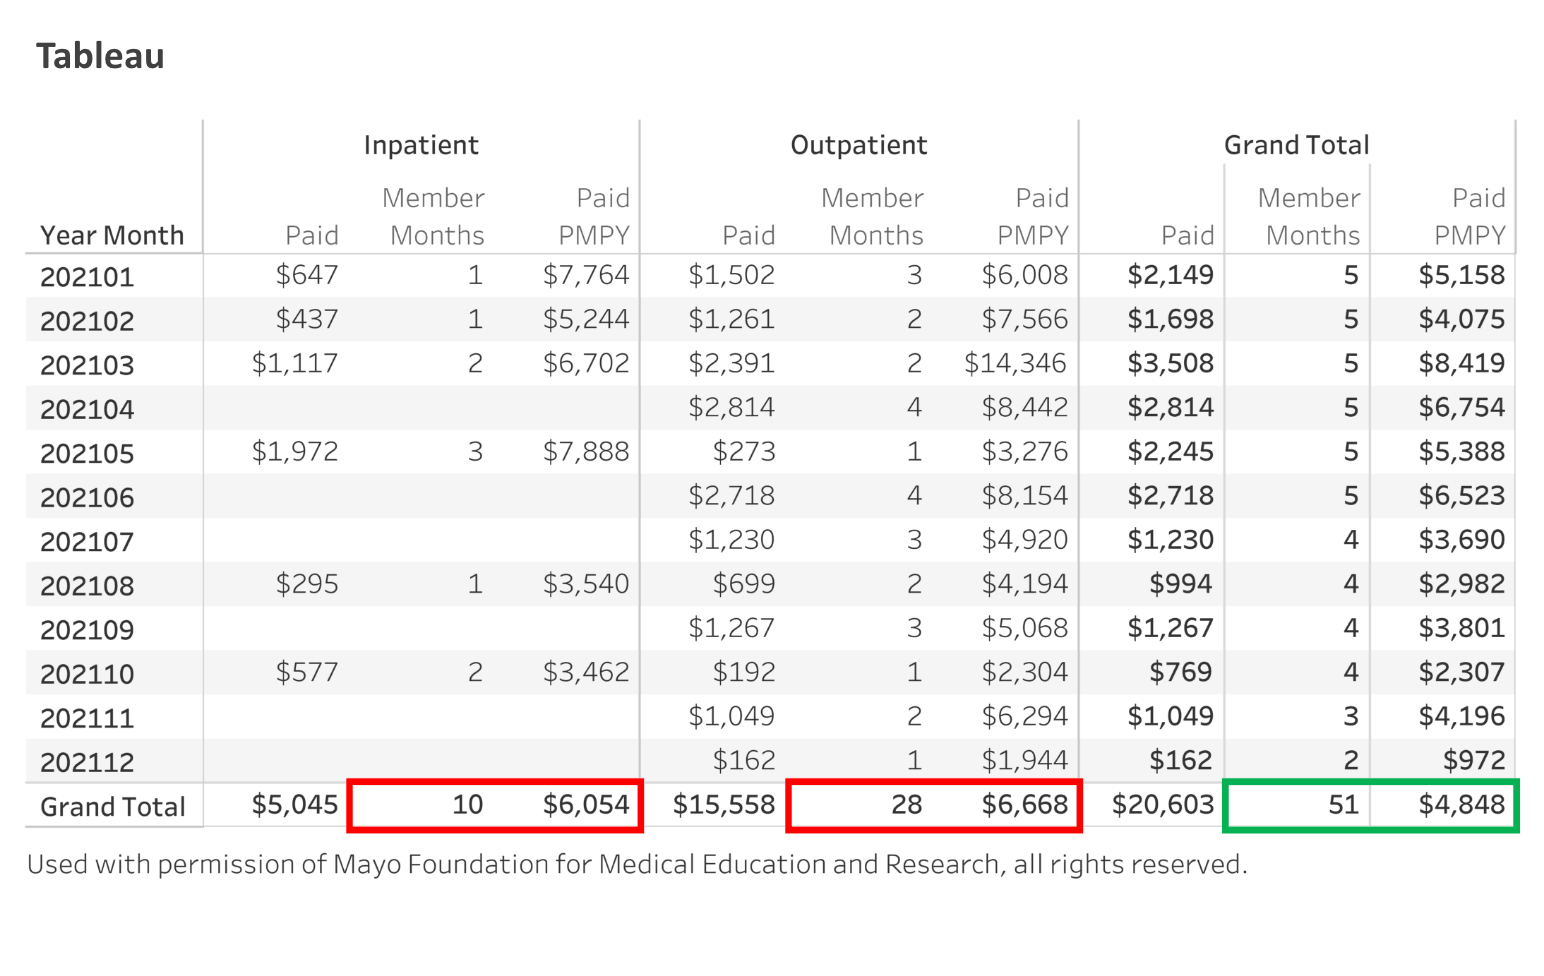Select the $1,698 grand total paid cell

point(1170,319)
